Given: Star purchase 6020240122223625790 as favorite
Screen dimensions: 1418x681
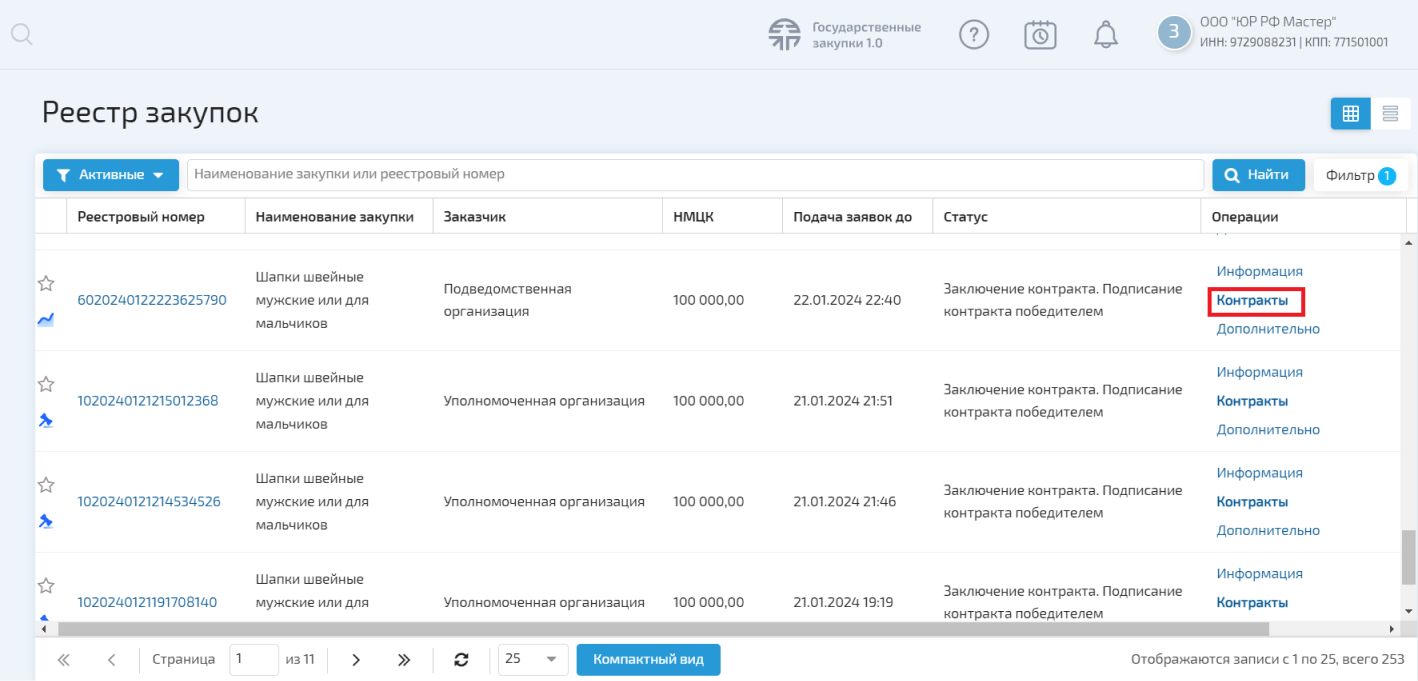Looking at the screenshot, I should coord(45,284).
